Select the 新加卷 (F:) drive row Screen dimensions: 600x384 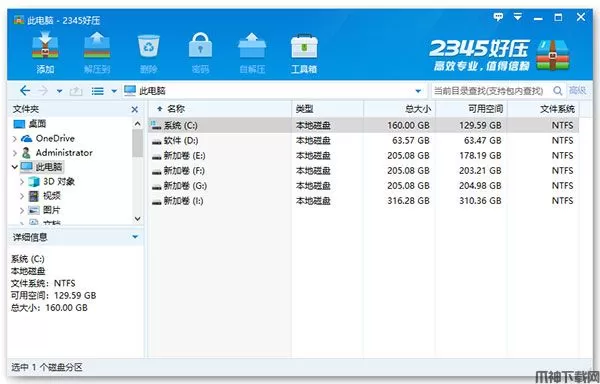tap(364, 171)
